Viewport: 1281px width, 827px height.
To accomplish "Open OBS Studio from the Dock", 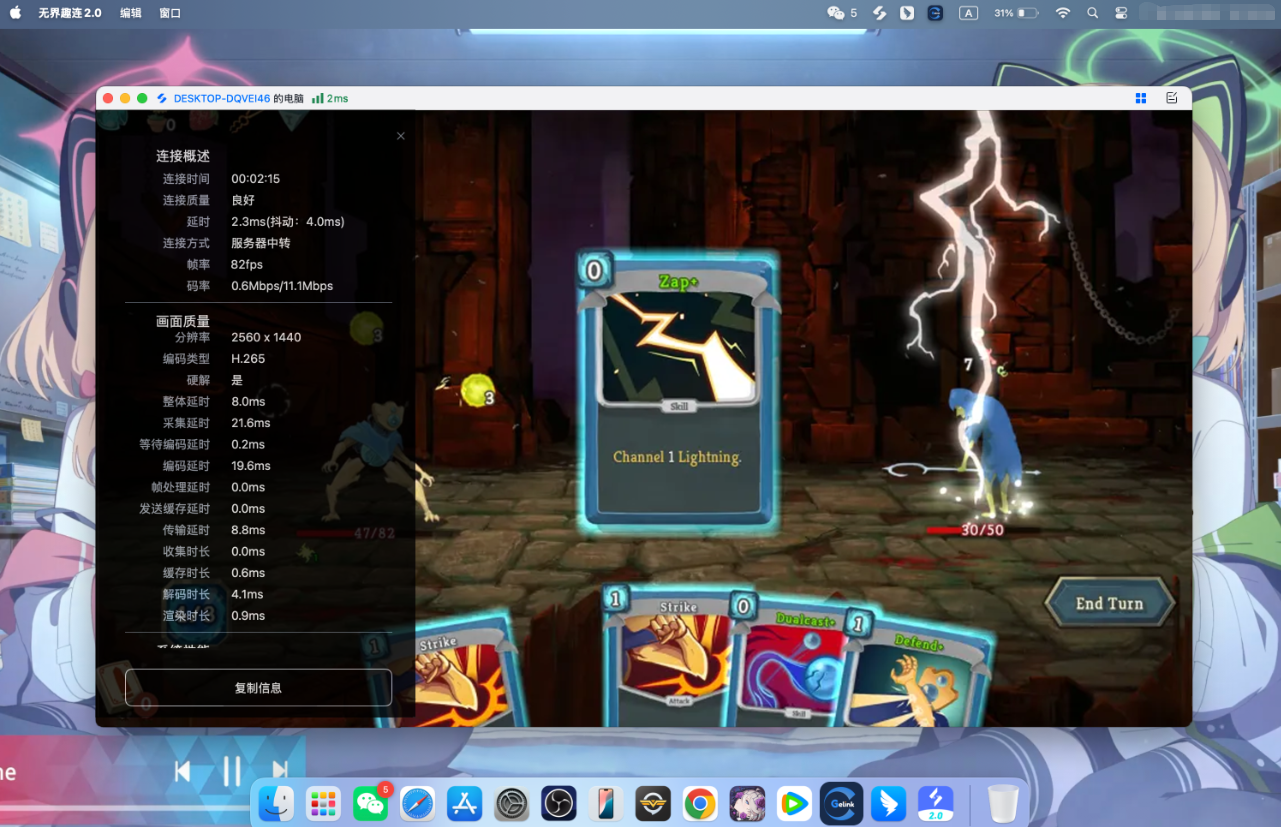I will click(x=558, y=803).
